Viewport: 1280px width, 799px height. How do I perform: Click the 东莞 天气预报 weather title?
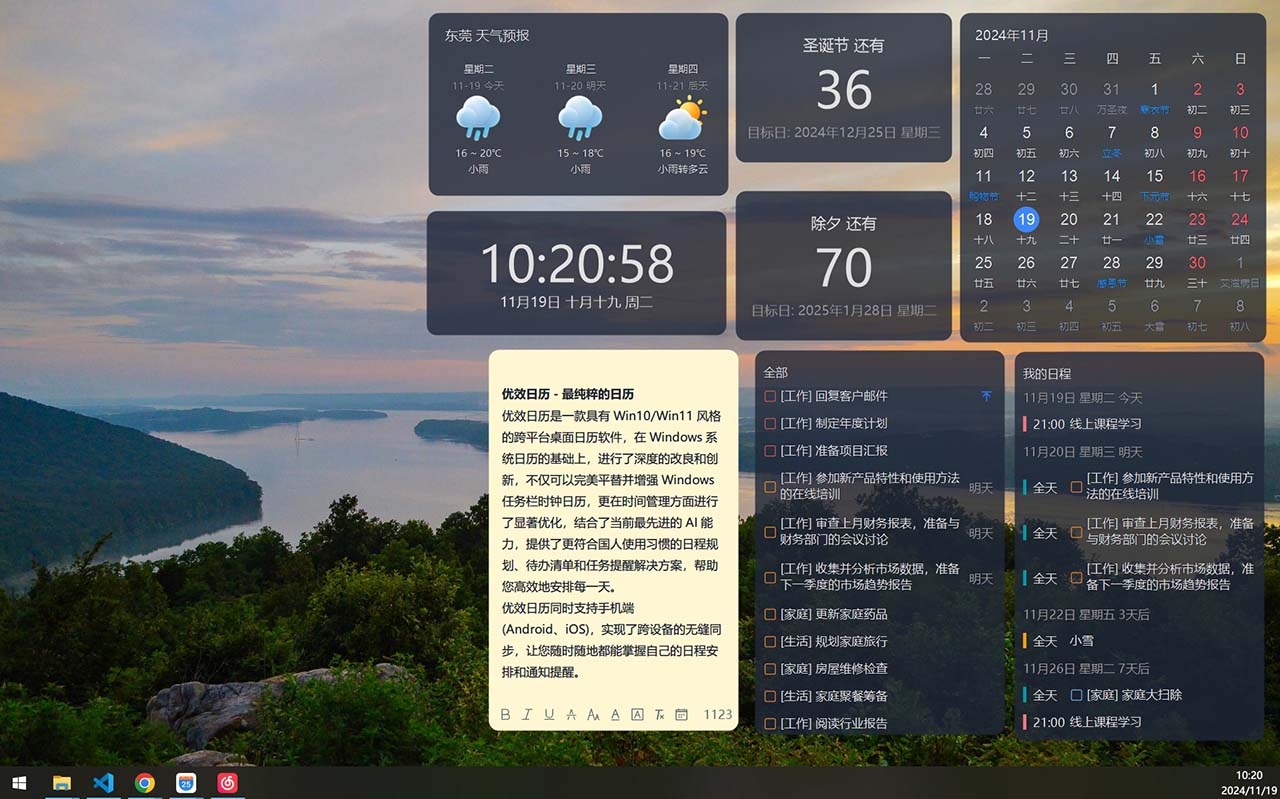click(487, 35)
